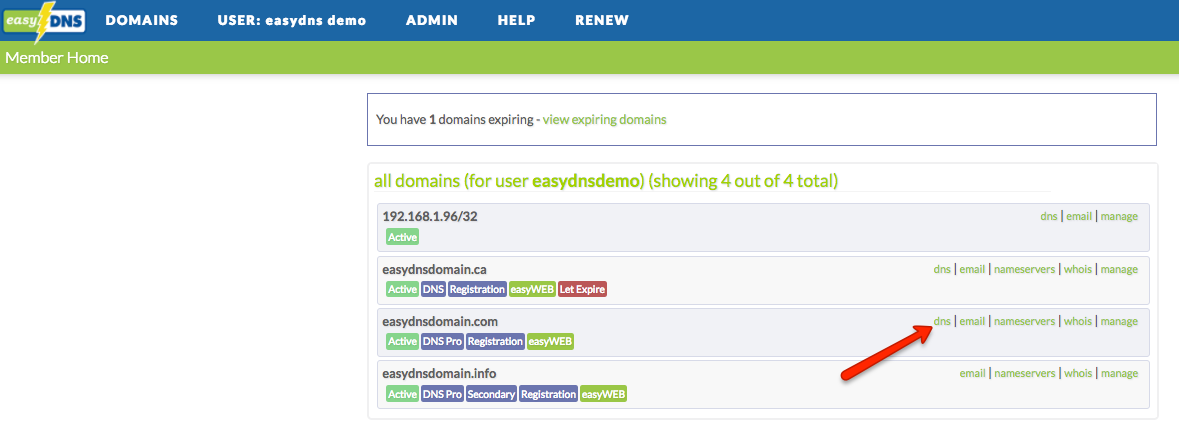Viewport: 1179px width, 433px height.
Task: Click Registration badge under easydnsdomain.com
Action: coord(495,341)
